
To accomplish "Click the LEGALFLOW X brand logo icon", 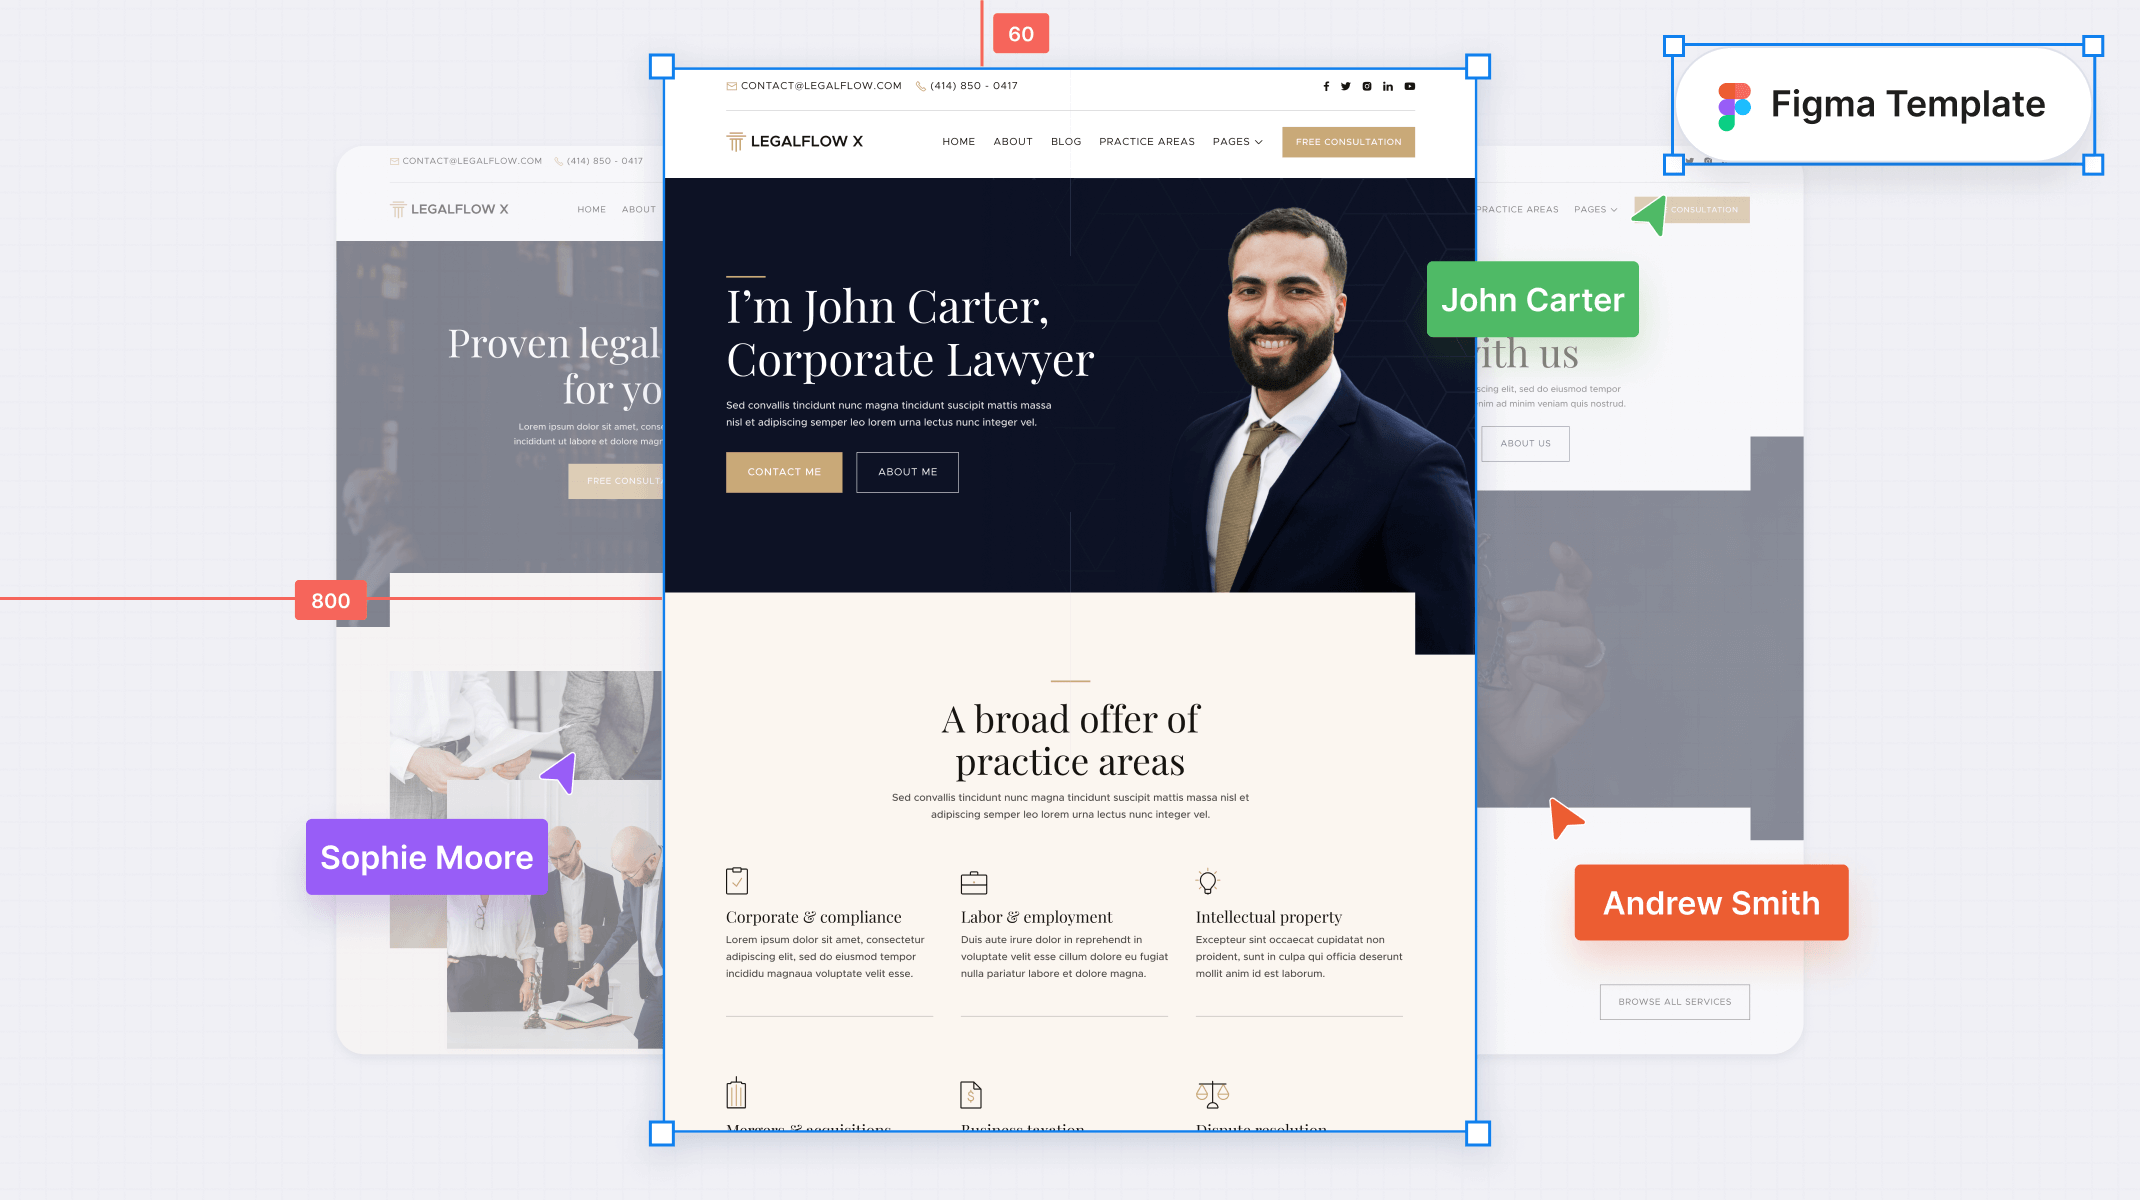I will click(730, 141).
